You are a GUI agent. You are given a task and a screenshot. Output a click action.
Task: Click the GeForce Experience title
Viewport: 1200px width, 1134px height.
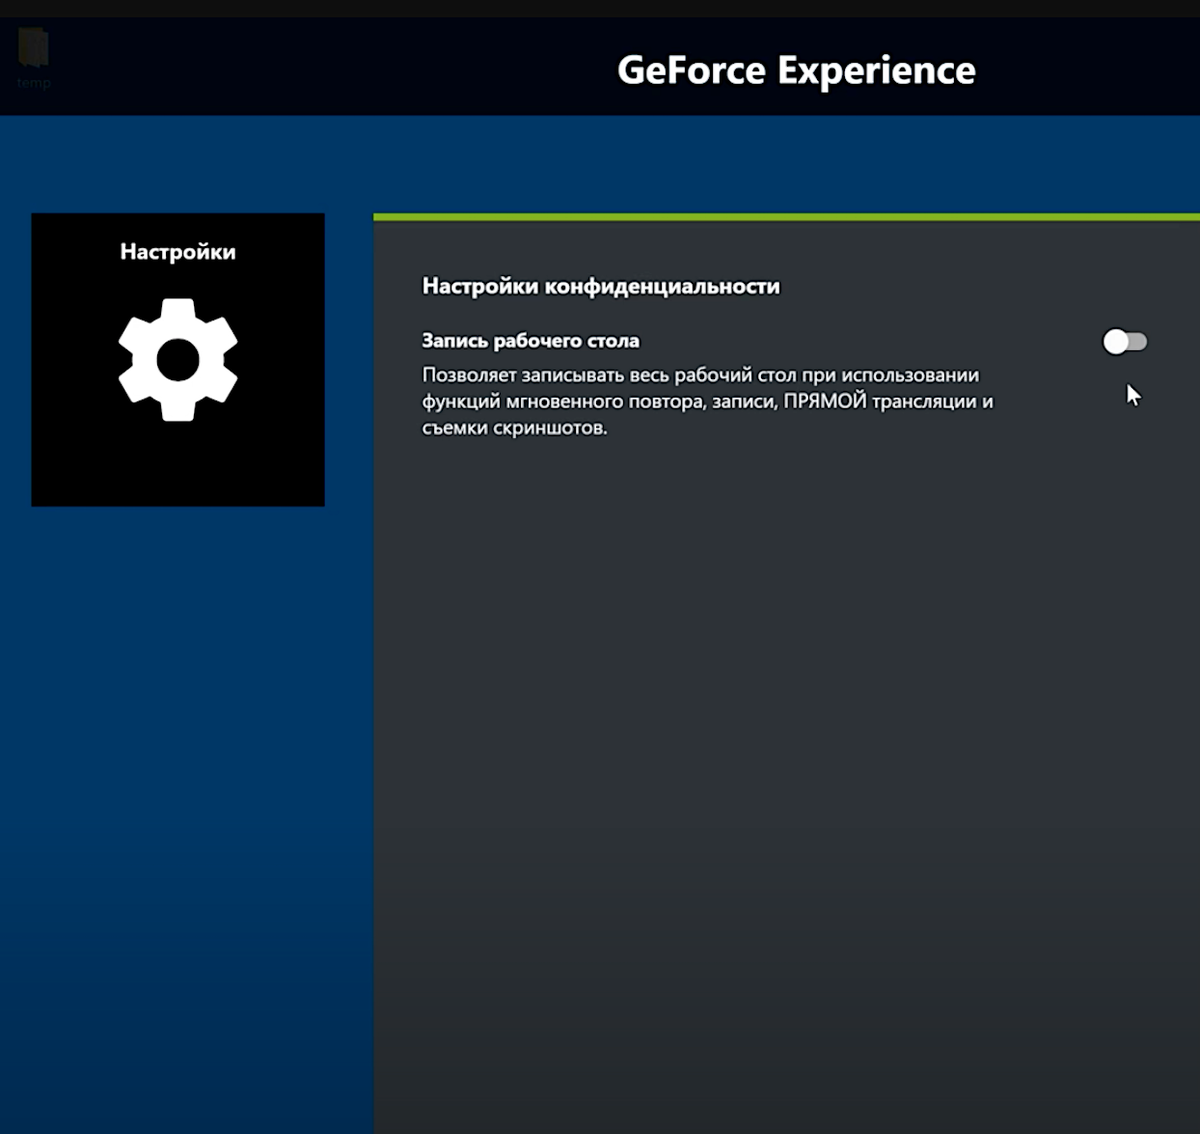point(796,70)
